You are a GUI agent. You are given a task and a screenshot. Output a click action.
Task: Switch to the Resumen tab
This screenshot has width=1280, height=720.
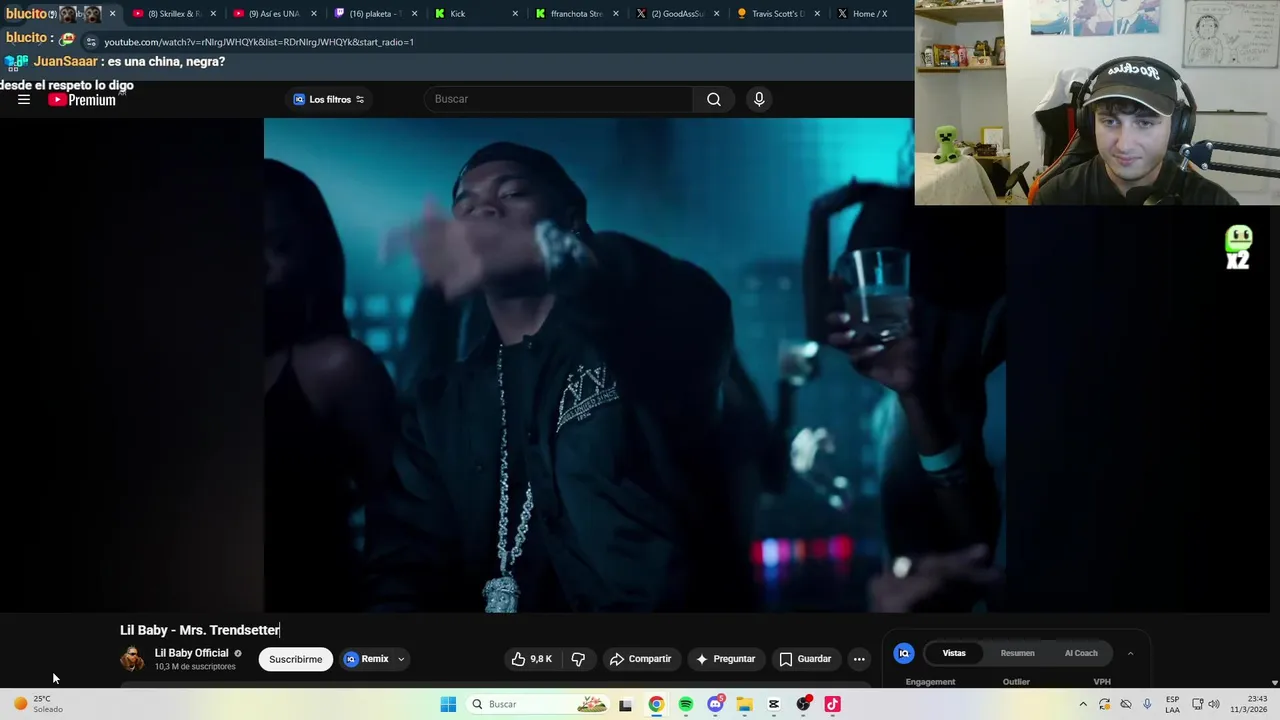[1017, 653]
